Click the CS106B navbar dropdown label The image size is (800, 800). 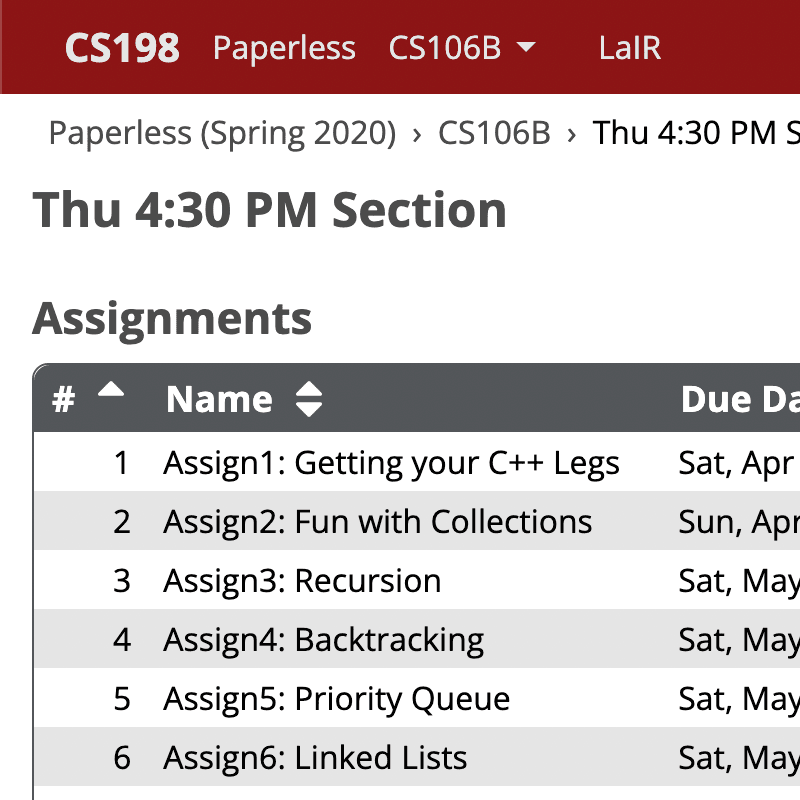pos(444,48)
